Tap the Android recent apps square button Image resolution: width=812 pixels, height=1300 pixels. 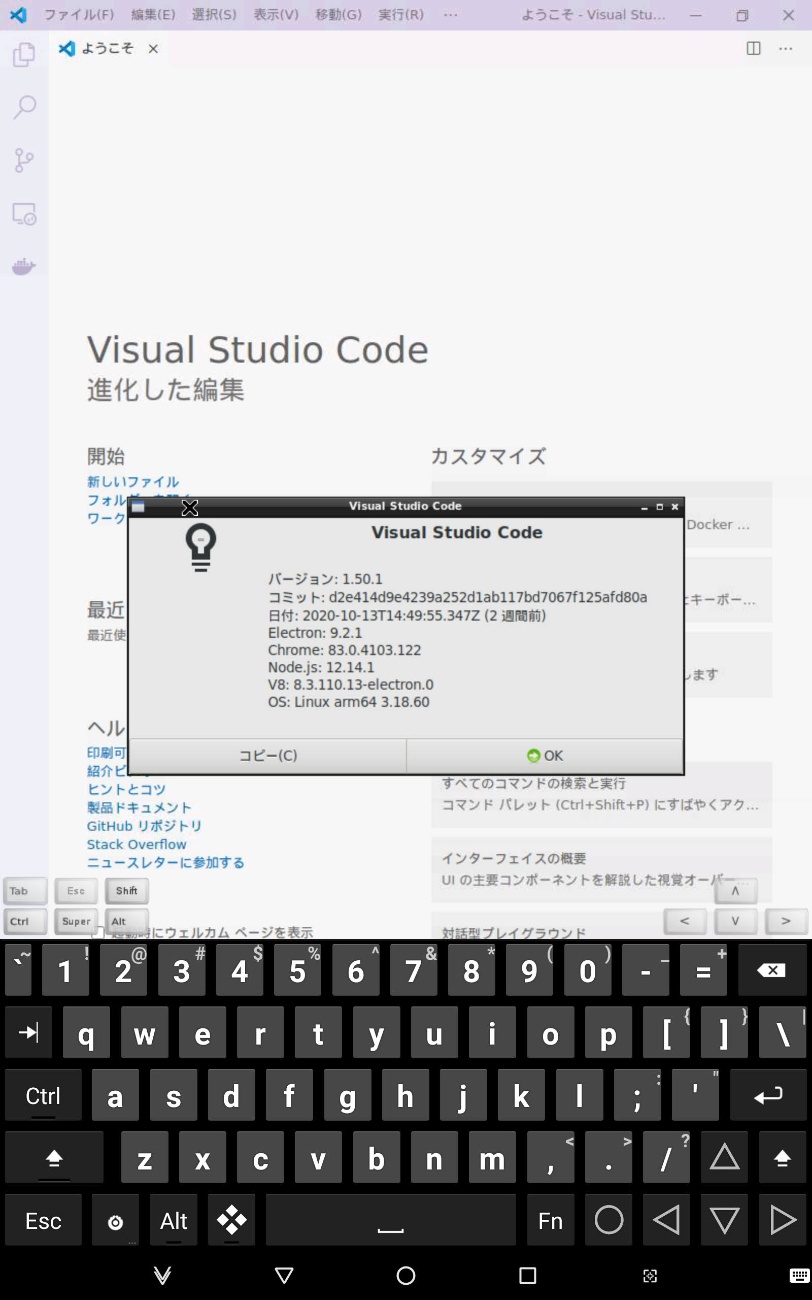[x=528, y=1275]
